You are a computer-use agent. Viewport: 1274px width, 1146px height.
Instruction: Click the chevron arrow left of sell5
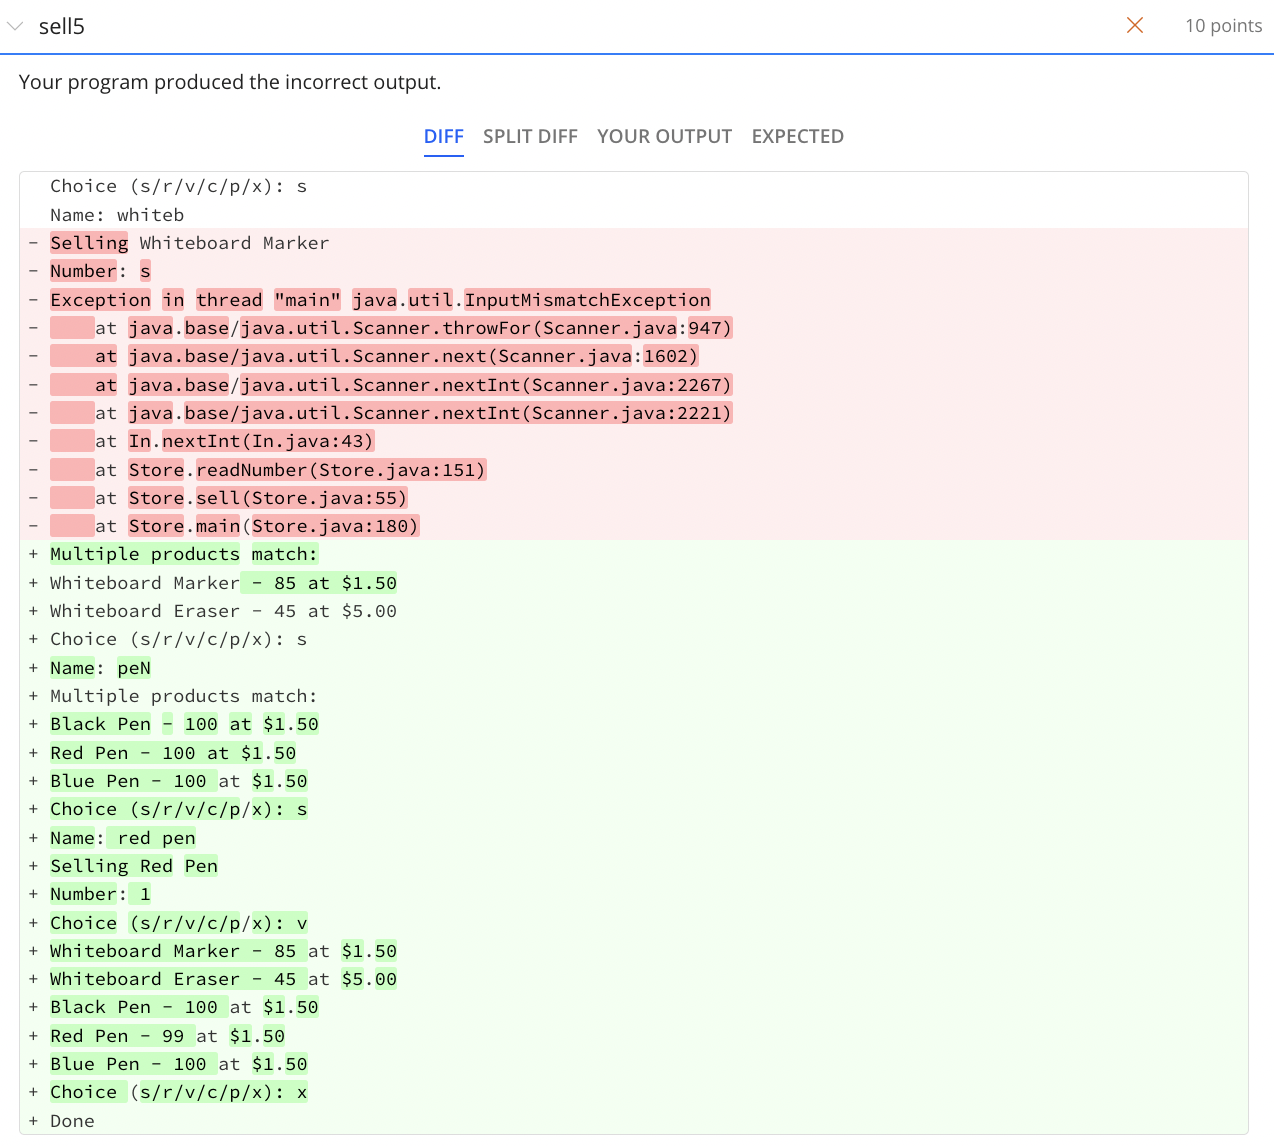[x=15, y=26]
